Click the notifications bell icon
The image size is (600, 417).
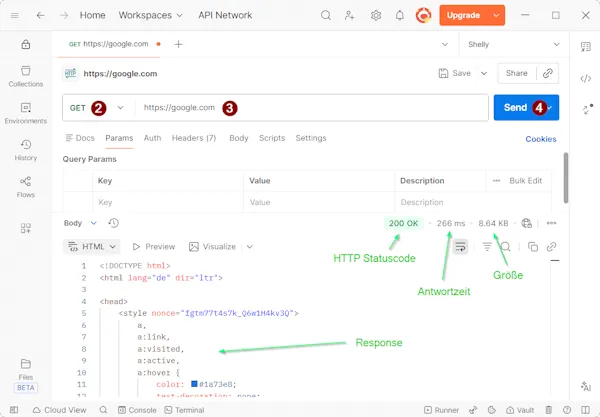[x=400, y=16]
